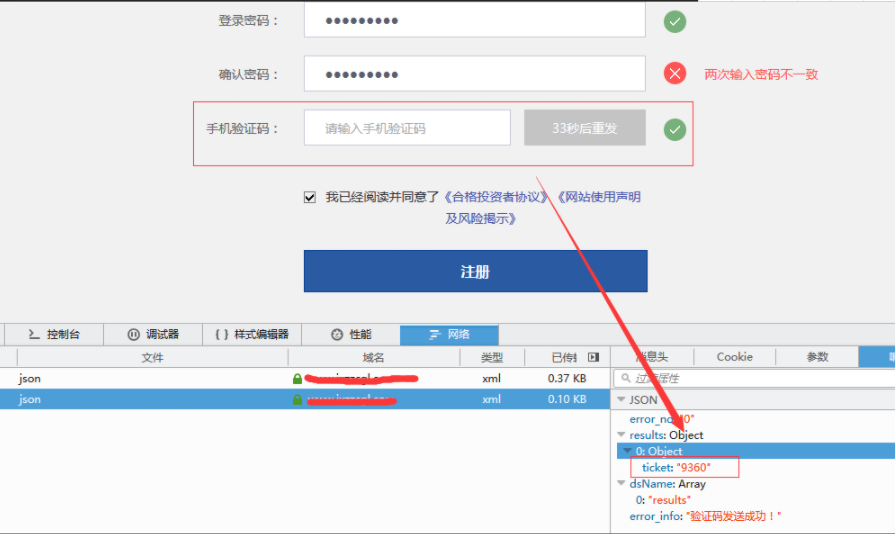Click the 已传输 size column header

pyautogui.click(x=564, y=358)
